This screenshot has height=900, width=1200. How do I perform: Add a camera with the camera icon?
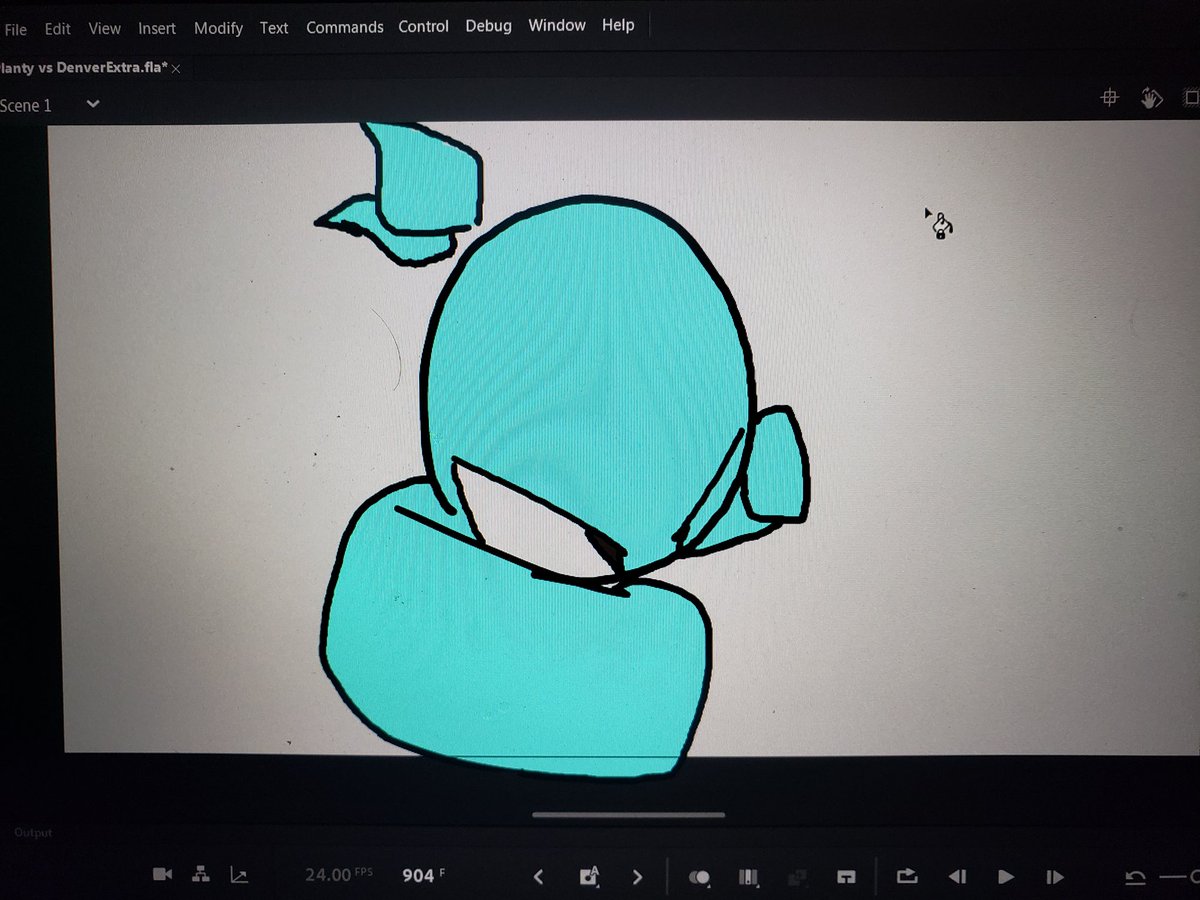[162, 874]
